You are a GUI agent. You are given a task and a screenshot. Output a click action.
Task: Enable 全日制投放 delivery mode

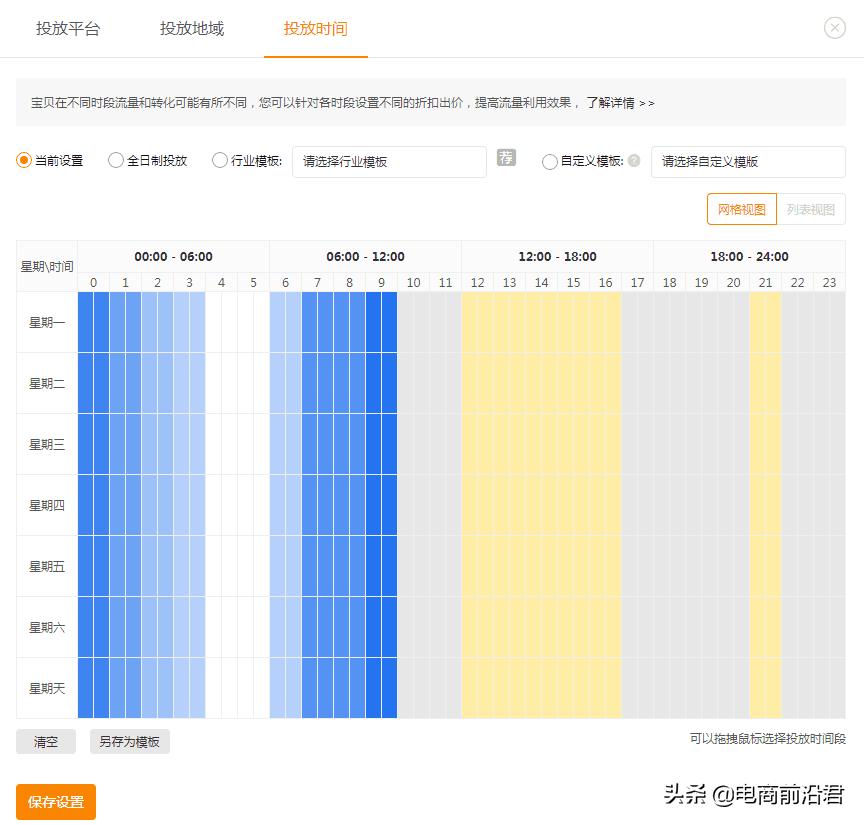pyautogui.click(x=116, y=162)
